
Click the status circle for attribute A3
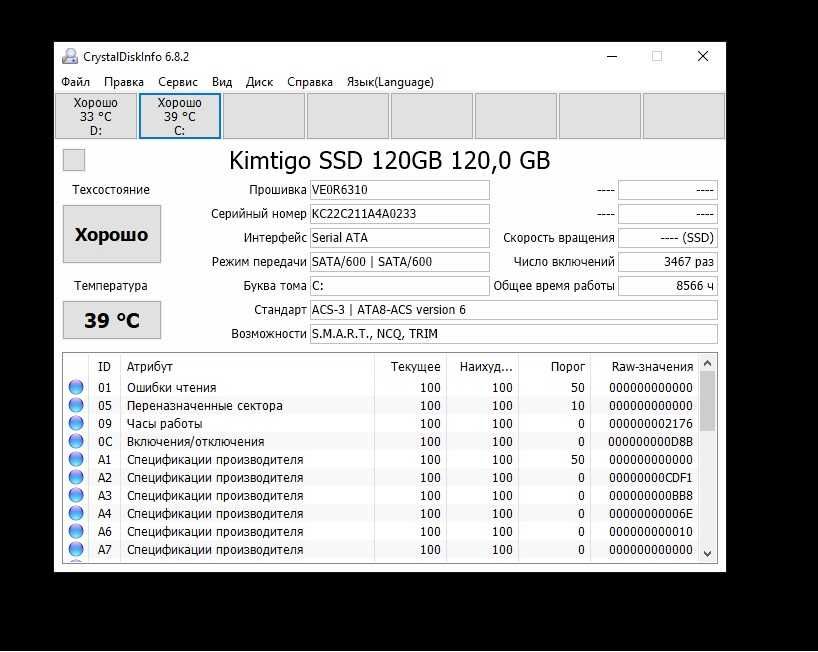76,495
